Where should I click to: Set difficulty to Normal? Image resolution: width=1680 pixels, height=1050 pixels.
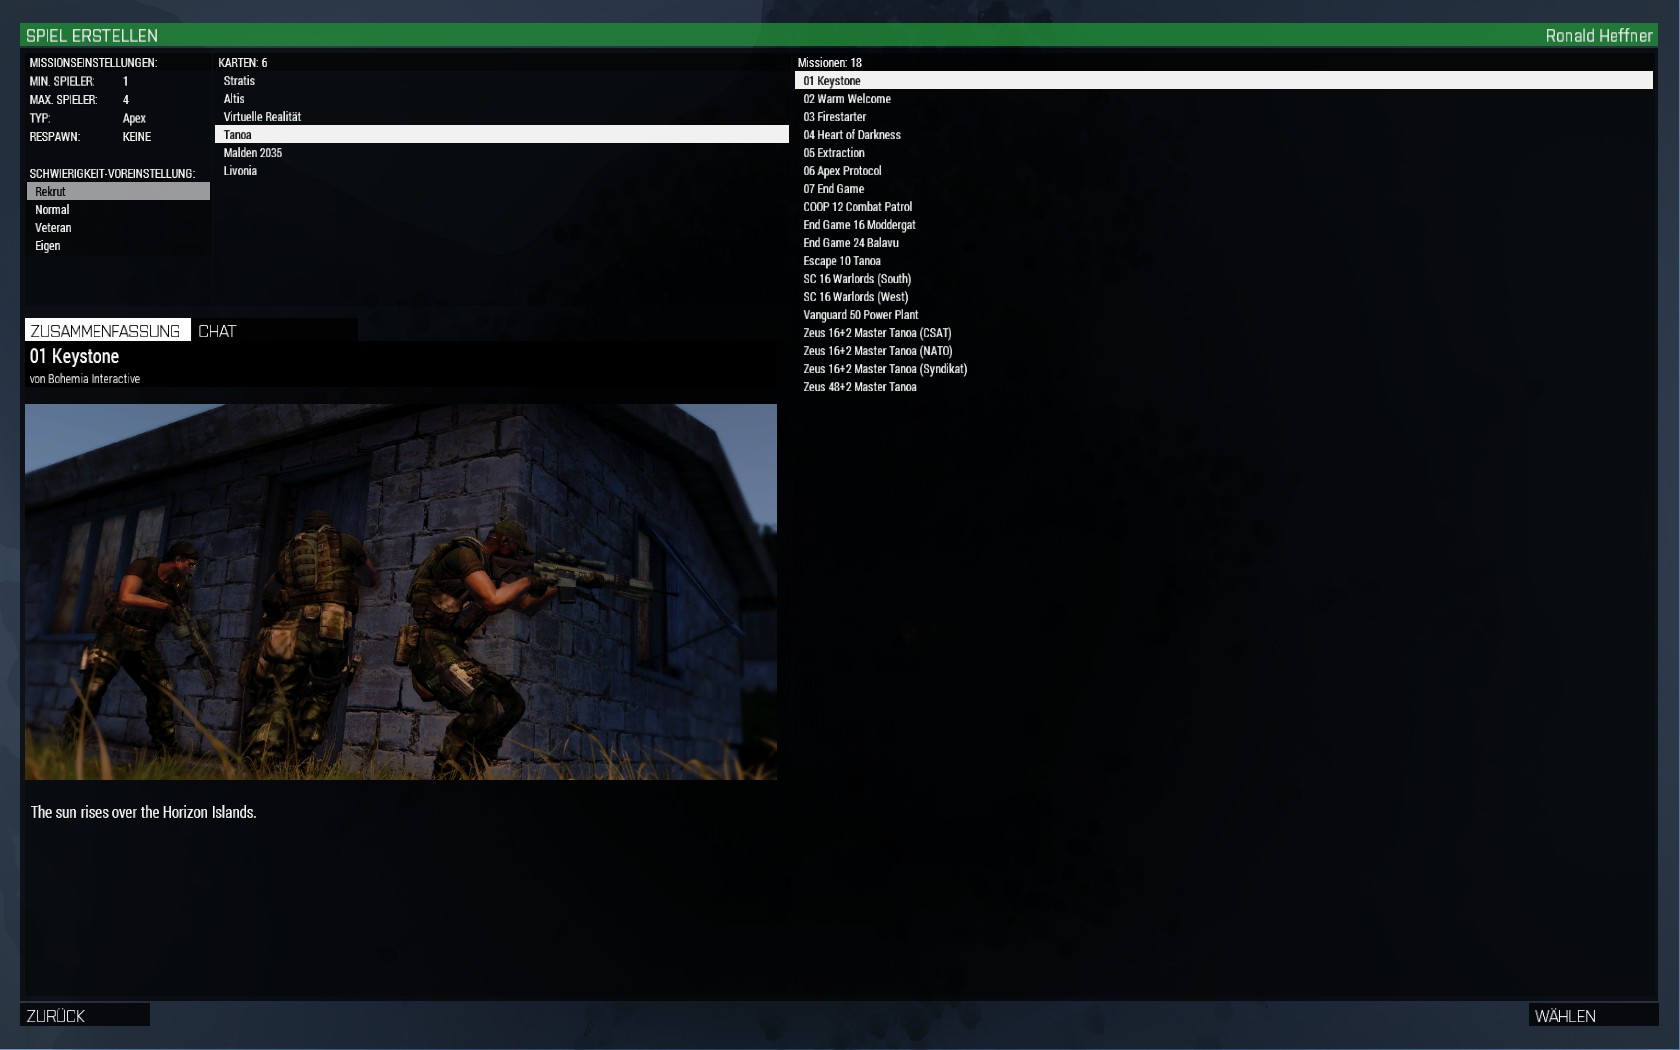click(118, 210)
